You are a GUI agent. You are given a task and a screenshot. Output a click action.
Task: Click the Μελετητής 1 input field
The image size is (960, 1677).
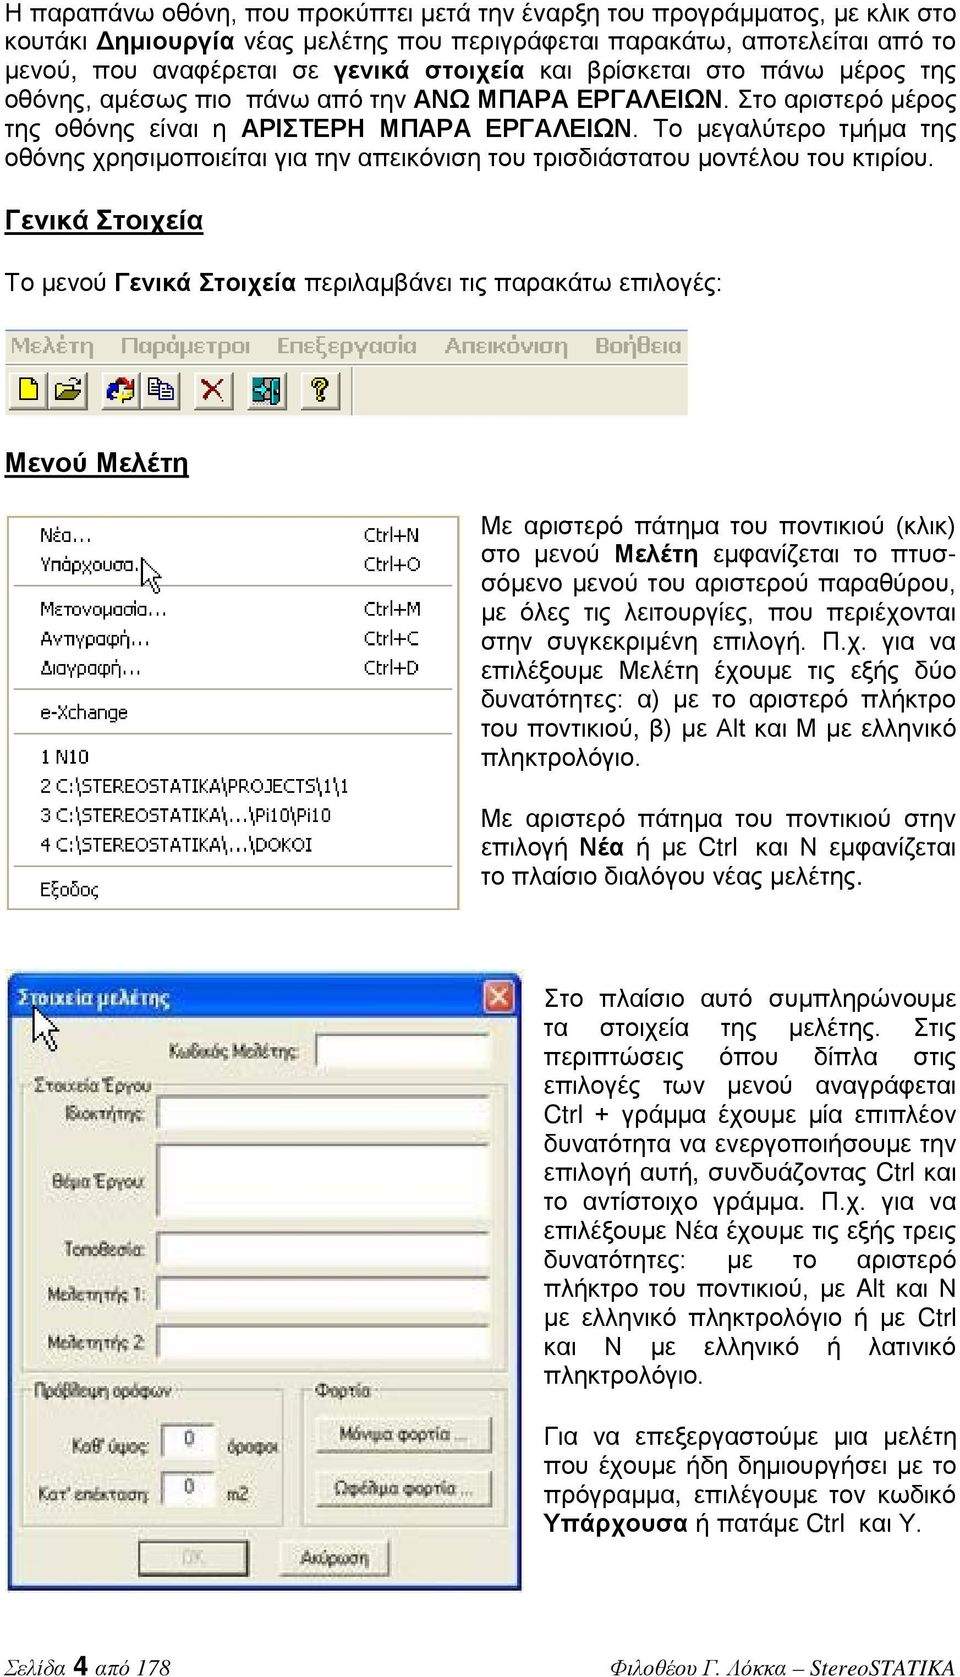point(325,1295)
